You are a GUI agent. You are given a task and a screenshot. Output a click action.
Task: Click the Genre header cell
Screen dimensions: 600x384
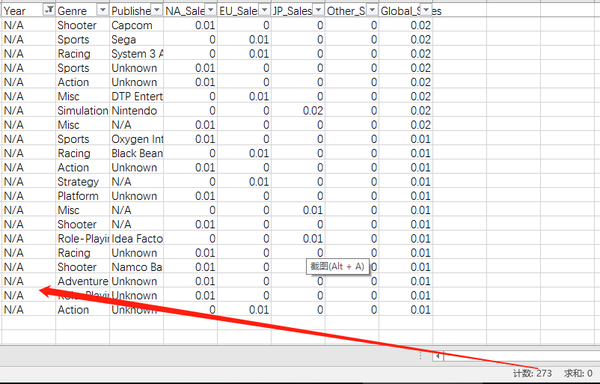(x=83, y=11)
